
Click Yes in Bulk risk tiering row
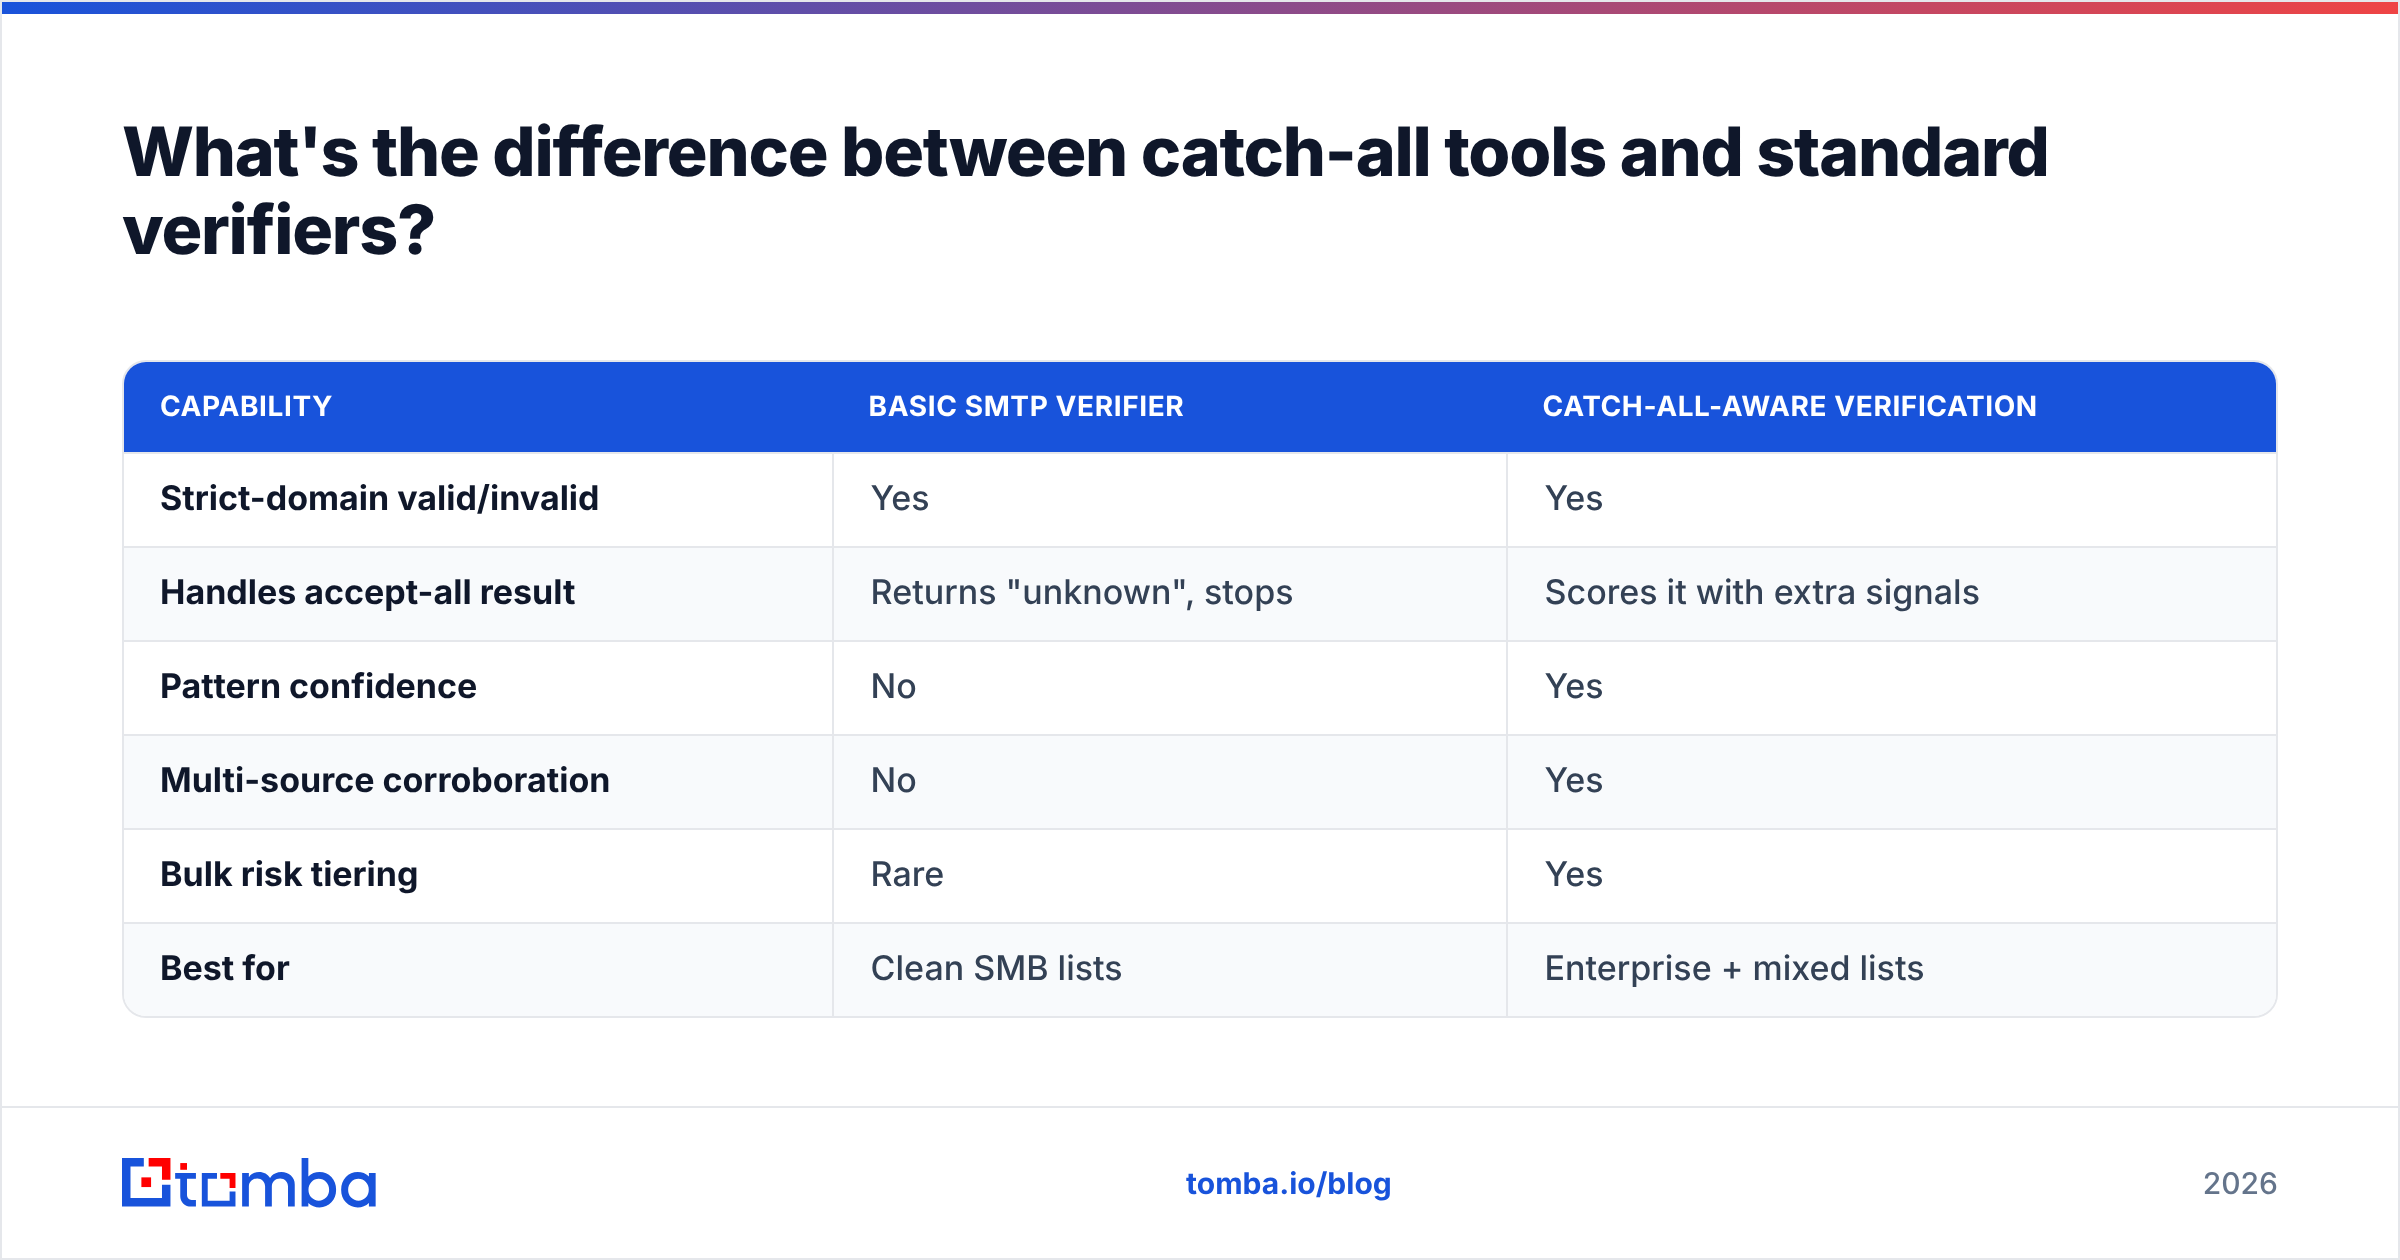[1574, 874]
